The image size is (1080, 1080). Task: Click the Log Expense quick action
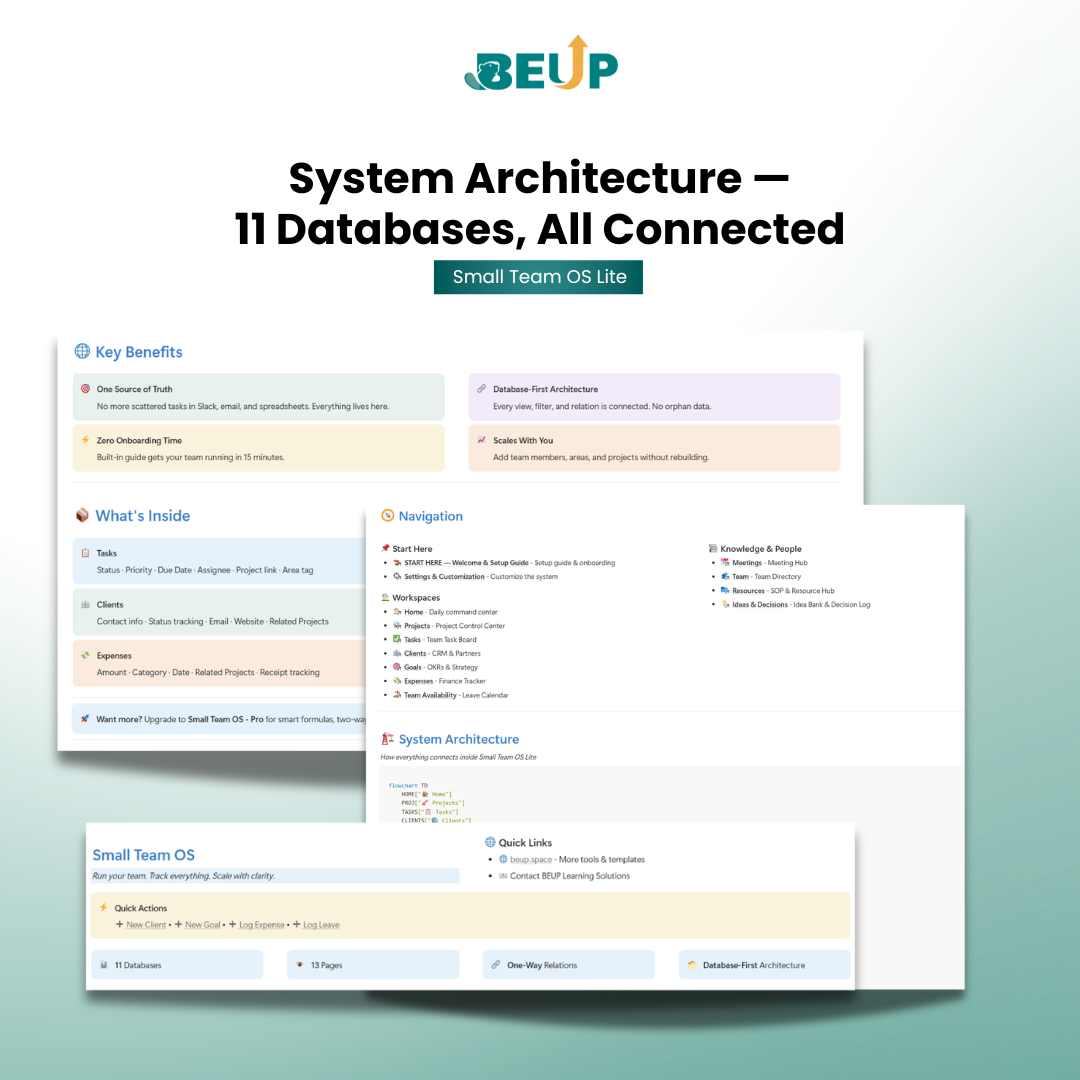coord(261,925)
